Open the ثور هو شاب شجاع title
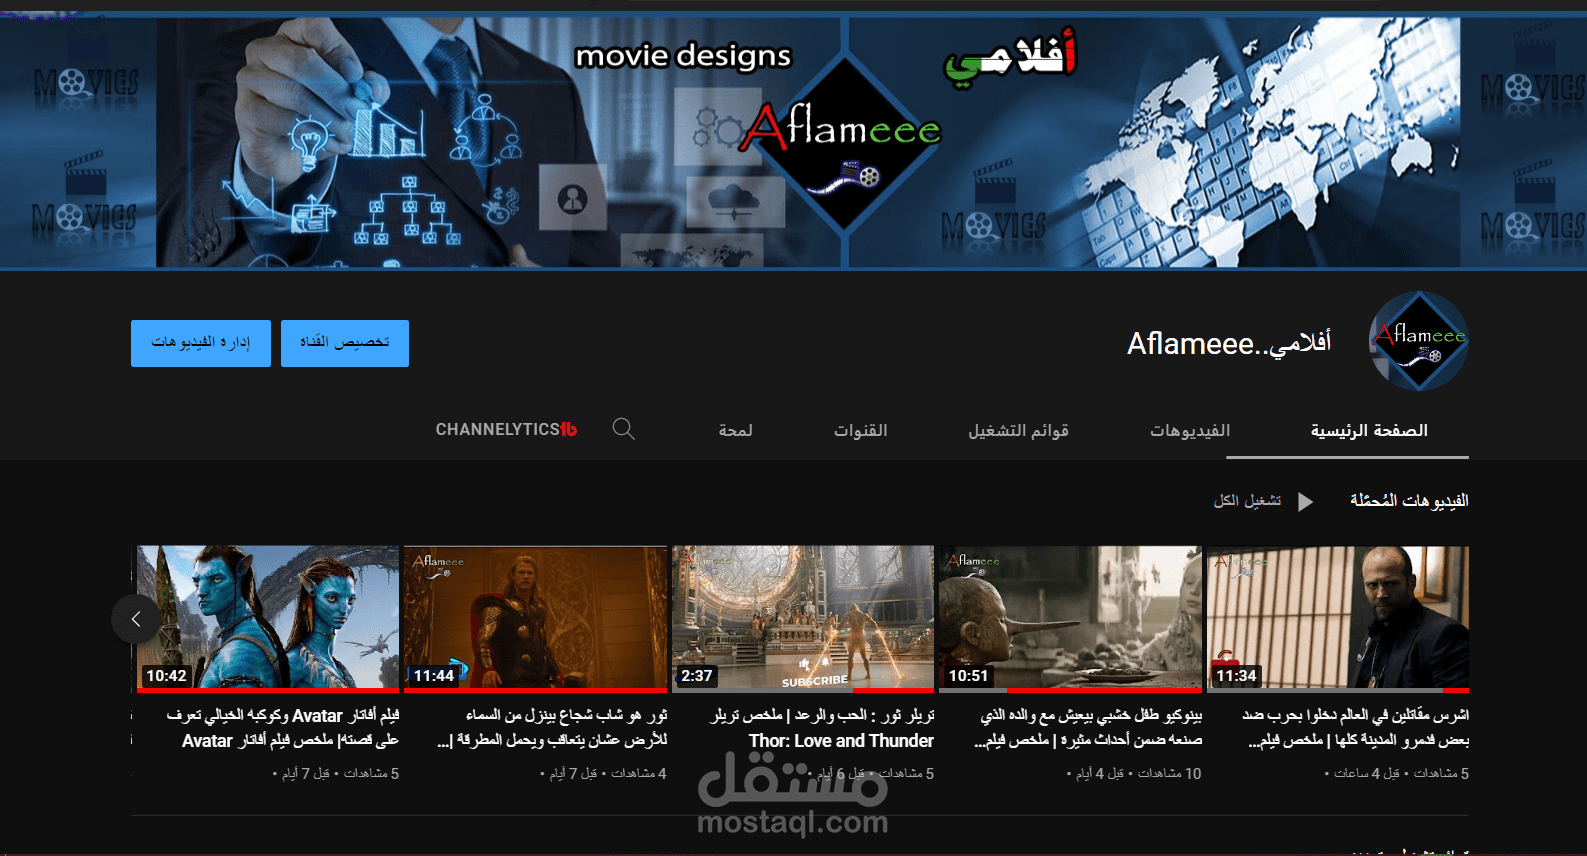The image size is (1587, 856). tap(552, 728)
